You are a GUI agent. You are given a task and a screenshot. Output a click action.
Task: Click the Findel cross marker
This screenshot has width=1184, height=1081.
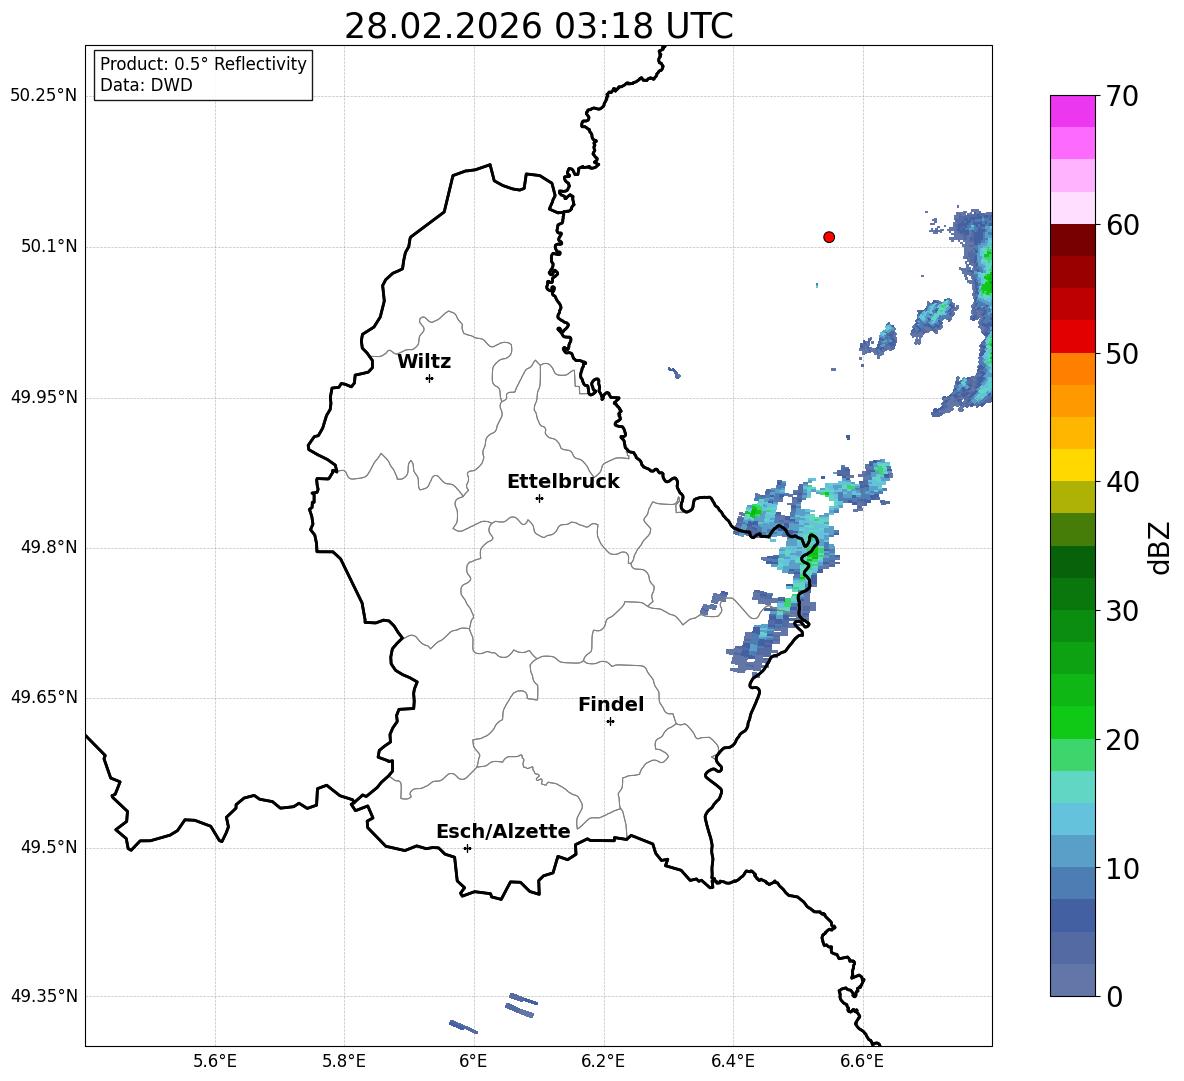[x=610, y=722]
